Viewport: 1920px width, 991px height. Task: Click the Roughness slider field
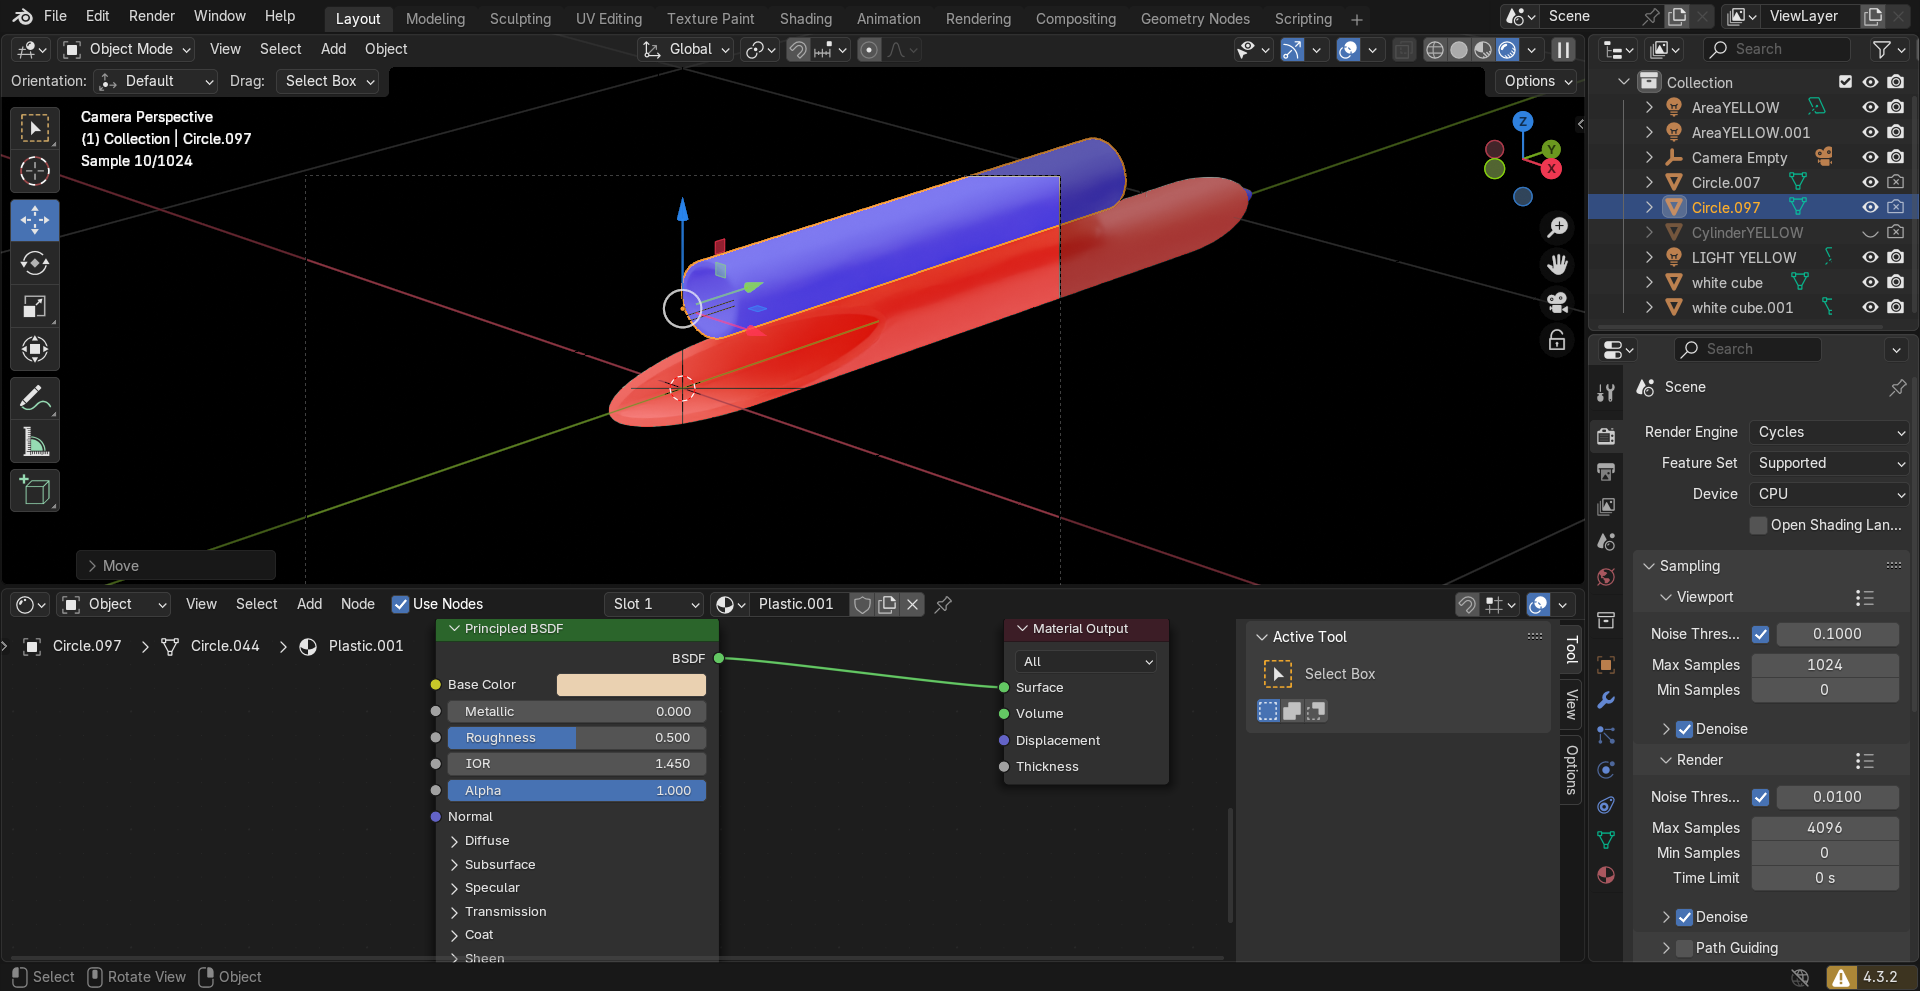[577, 738]
